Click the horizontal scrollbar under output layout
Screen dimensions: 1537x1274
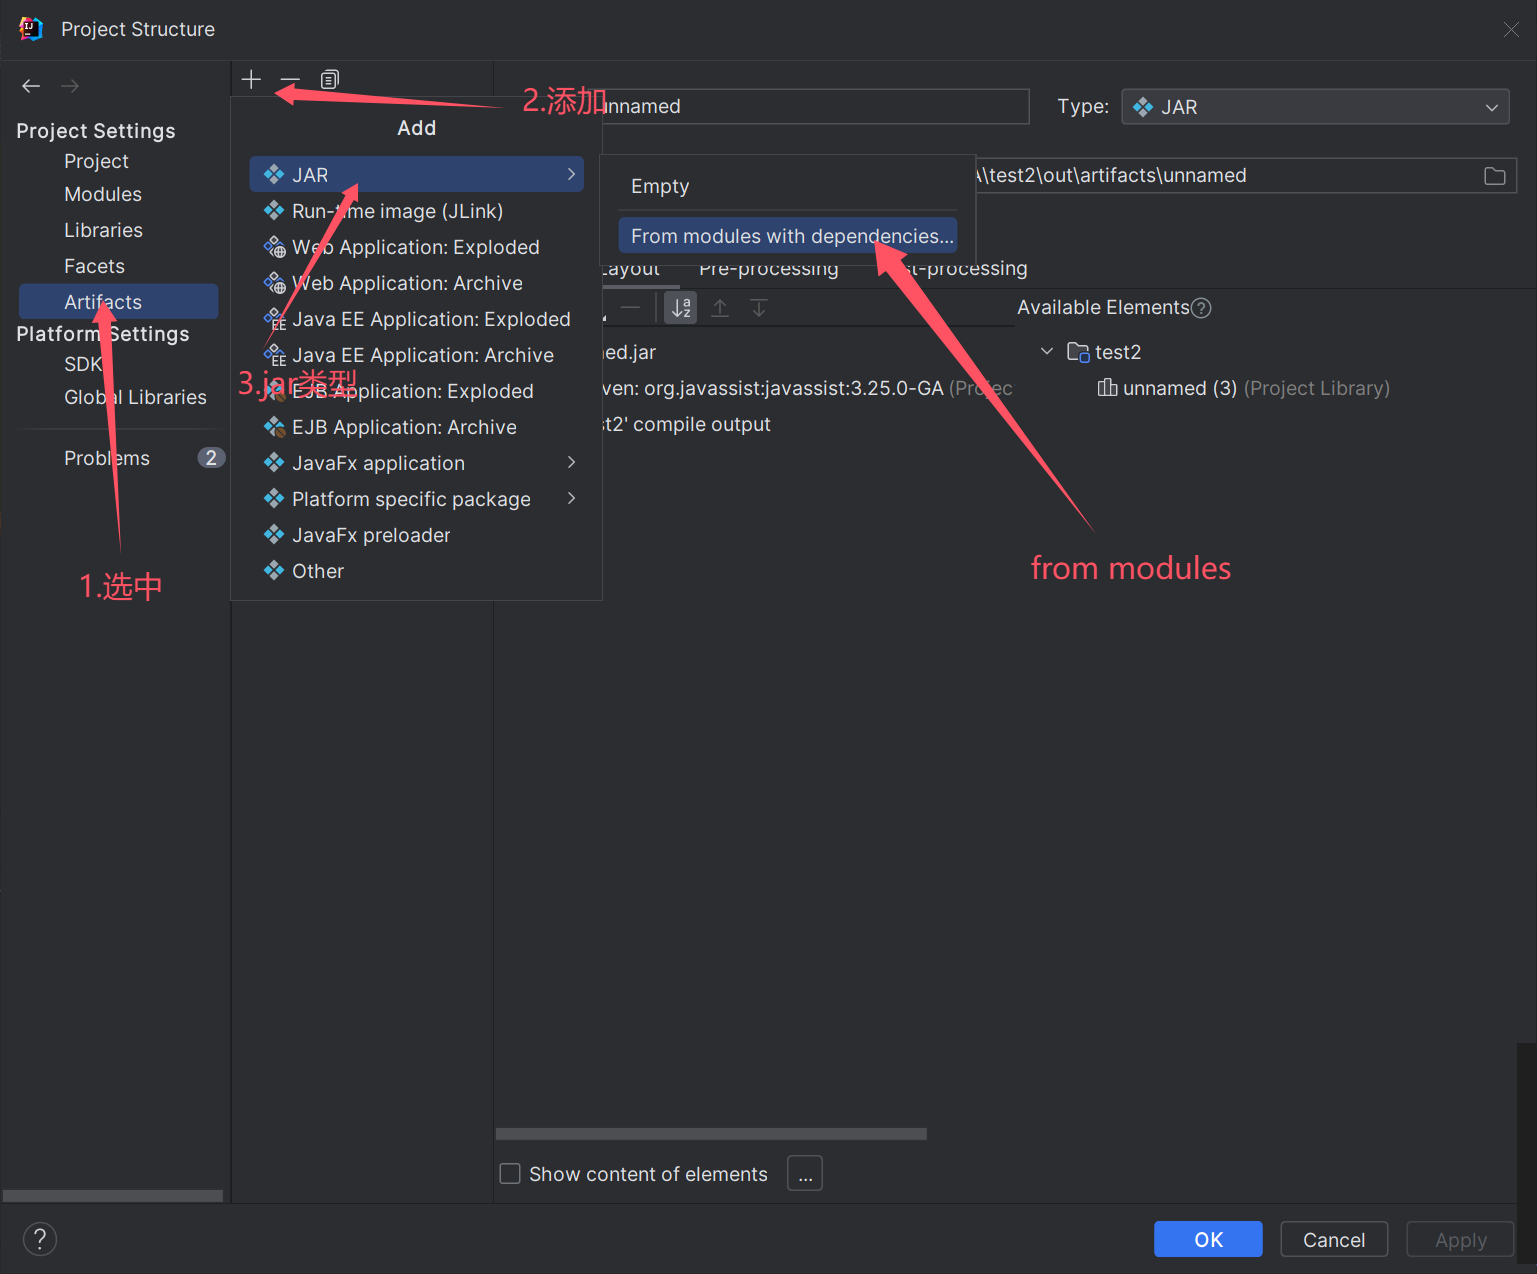click(711, 1134)
